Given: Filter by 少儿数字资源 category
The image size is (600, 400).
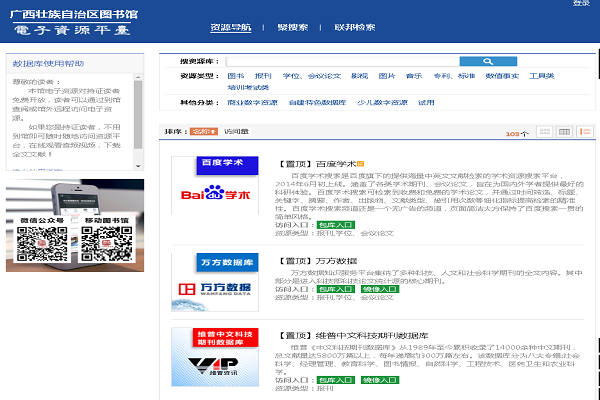Looking at the screenshot, I should [x=379, y=102].
